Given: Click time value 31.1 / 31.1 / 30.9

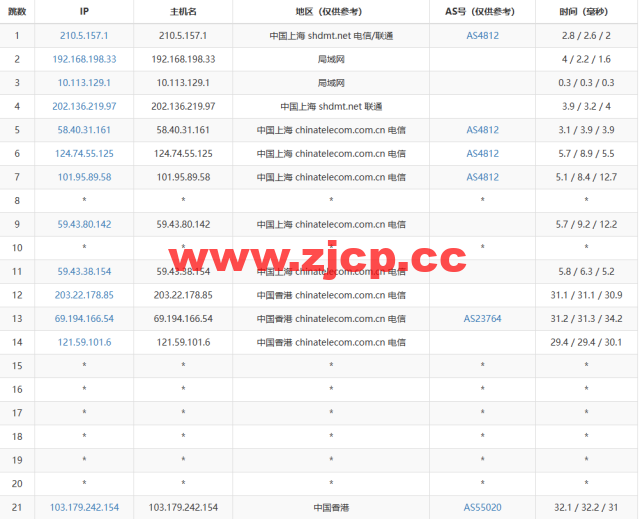Looking at the screenshot, I should (x=586, y=295).
